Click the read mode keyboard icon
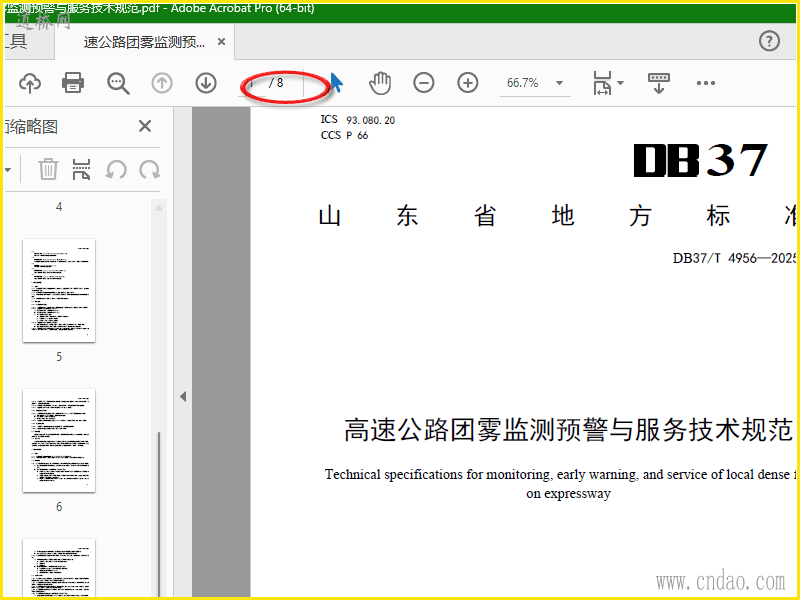 pos(659,83)
